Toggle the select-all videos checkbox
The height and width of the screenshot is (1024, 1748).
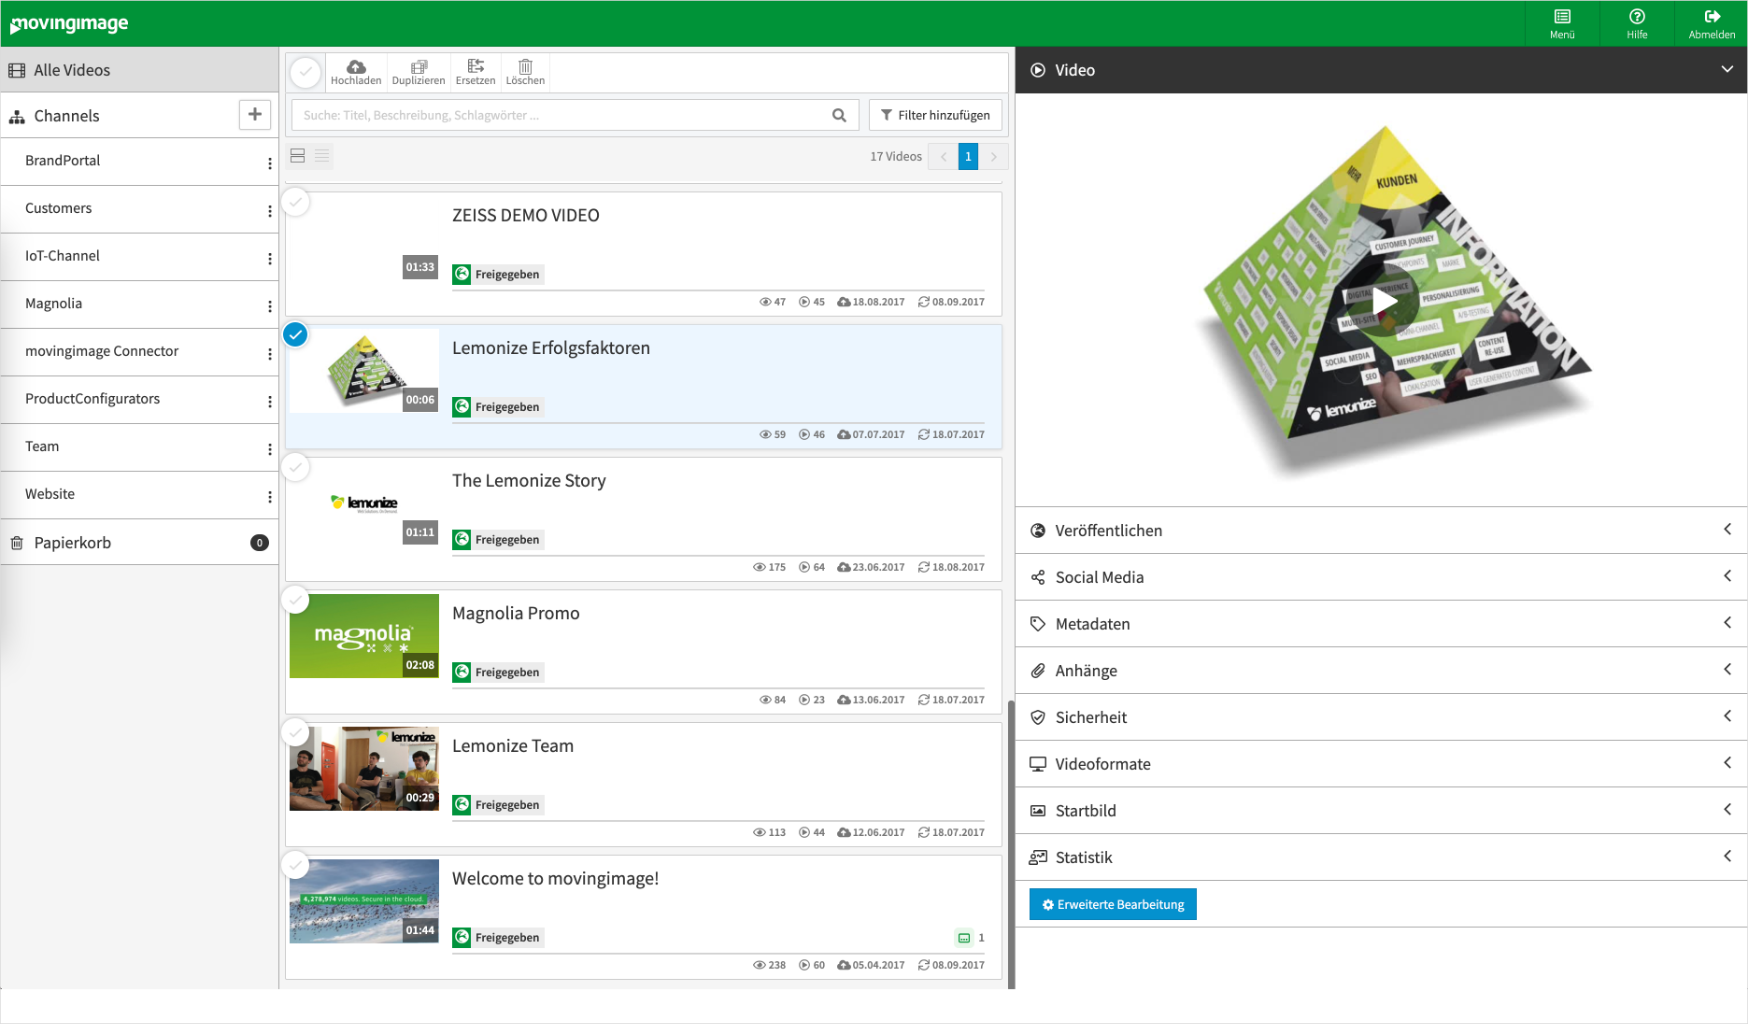click(x=306, y=72)
